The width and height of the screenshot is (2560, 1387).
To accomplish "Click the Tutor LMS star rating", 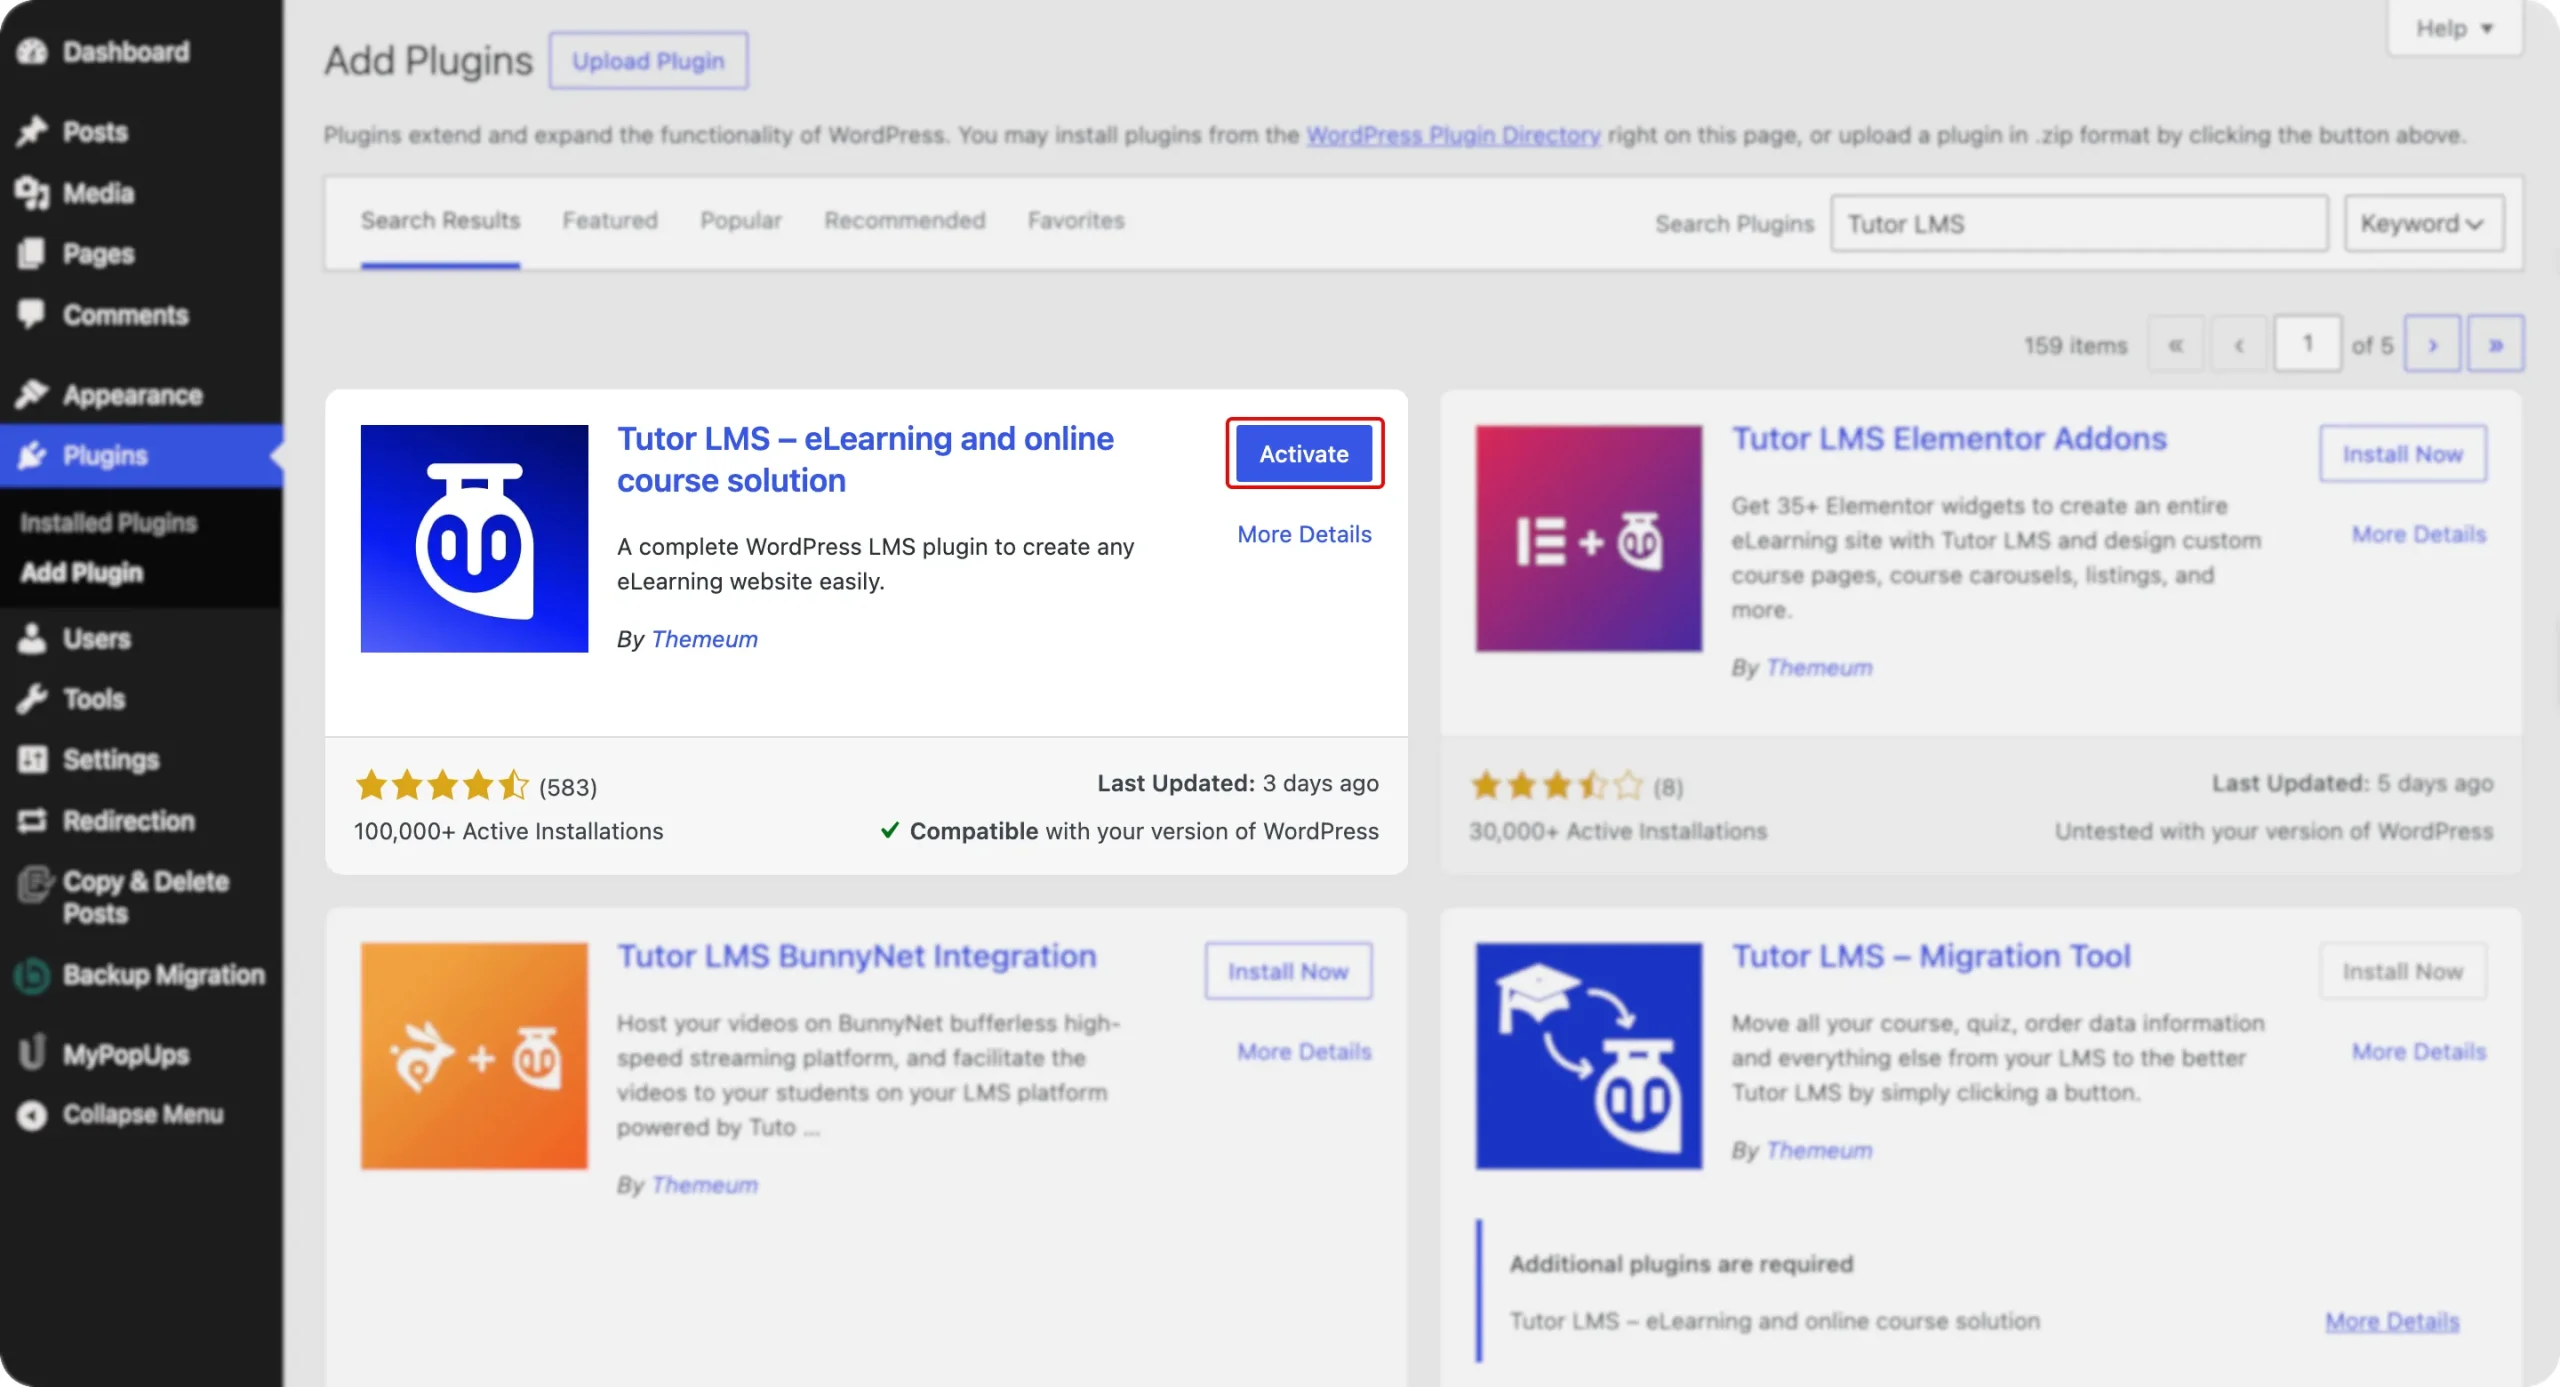I will tap(442, 786).
